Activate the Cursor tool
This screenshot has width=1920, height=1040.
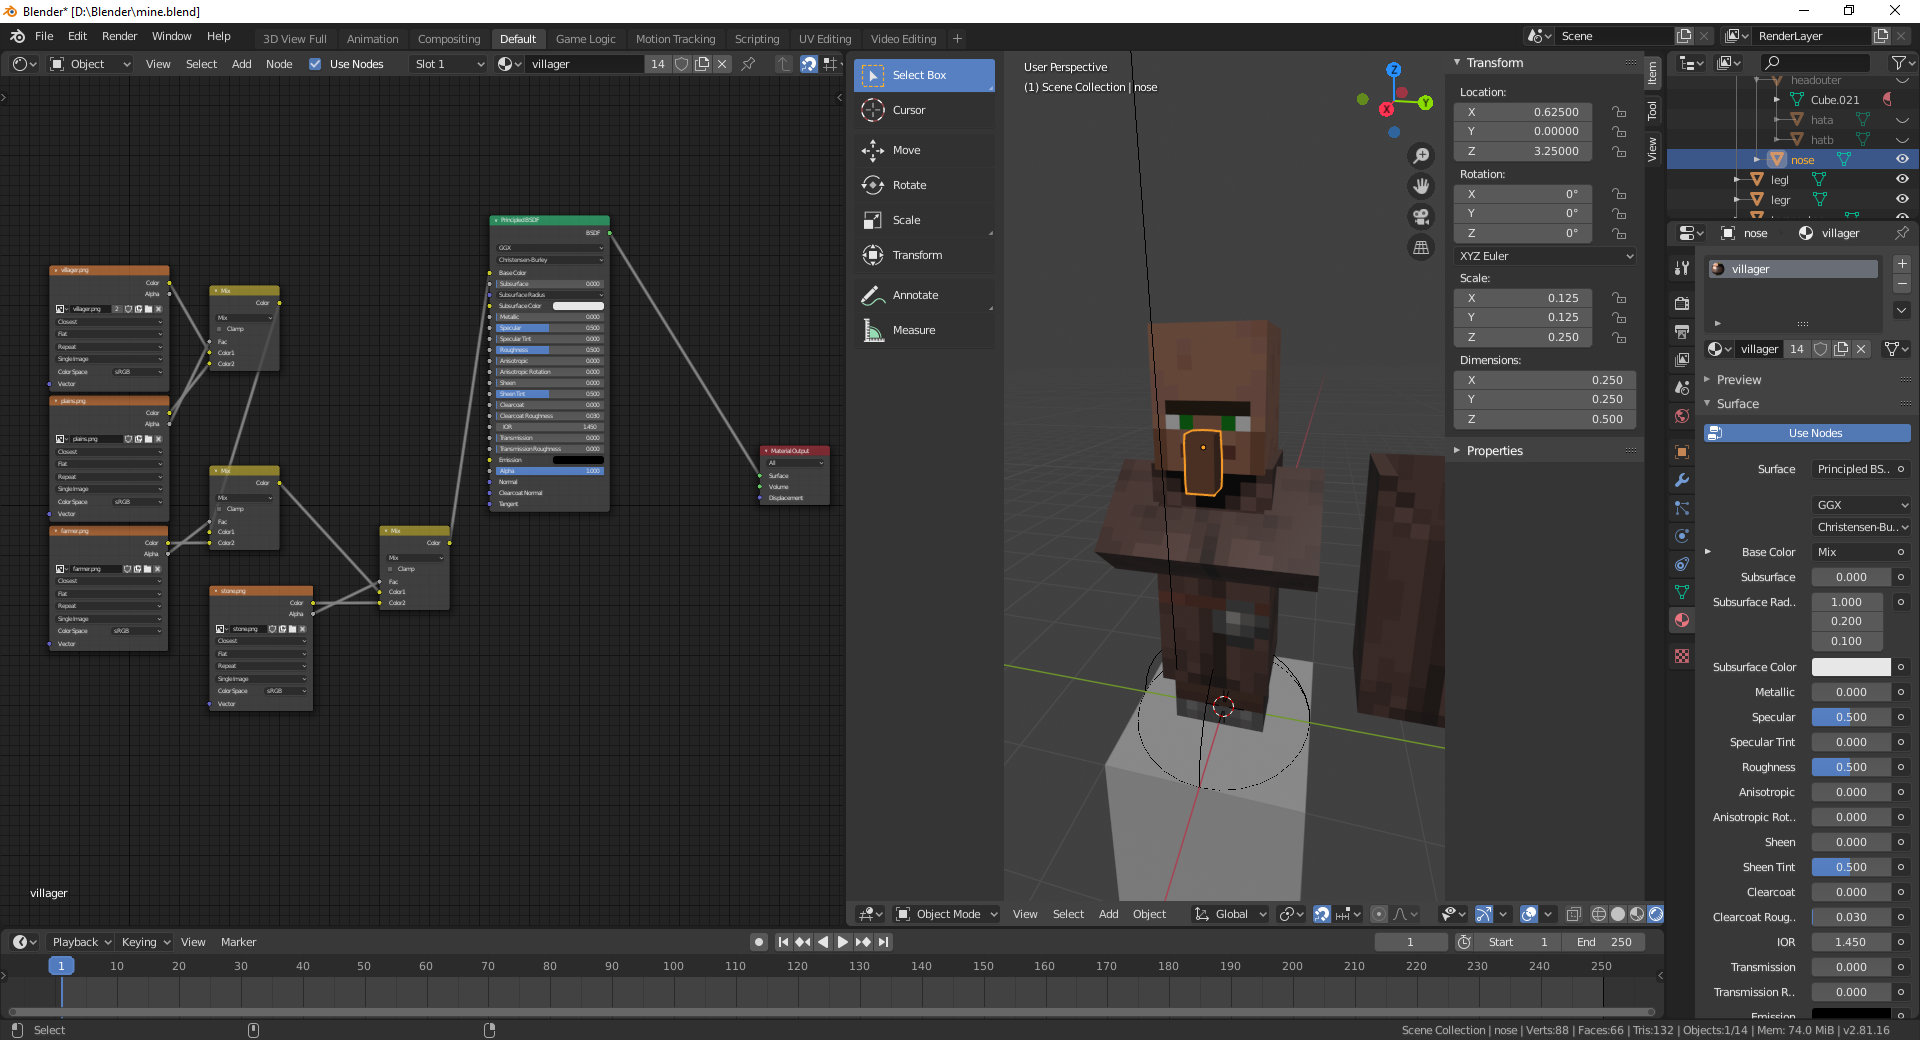924,110
